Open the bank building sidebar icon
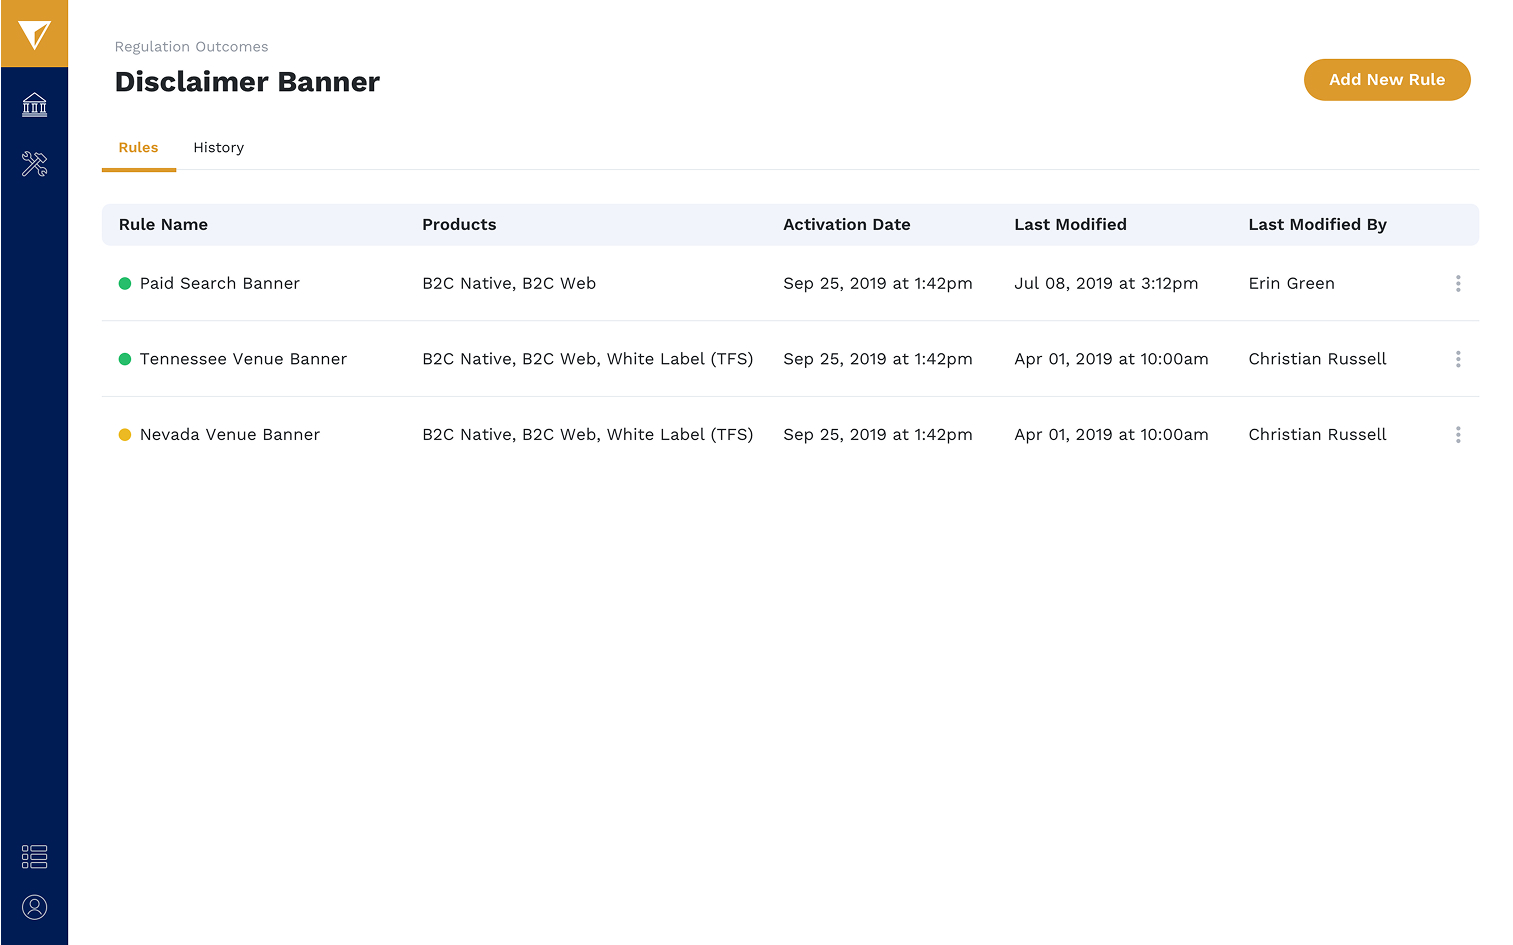This screenshot has height=945, width=1513. click(x=34, y=105)
